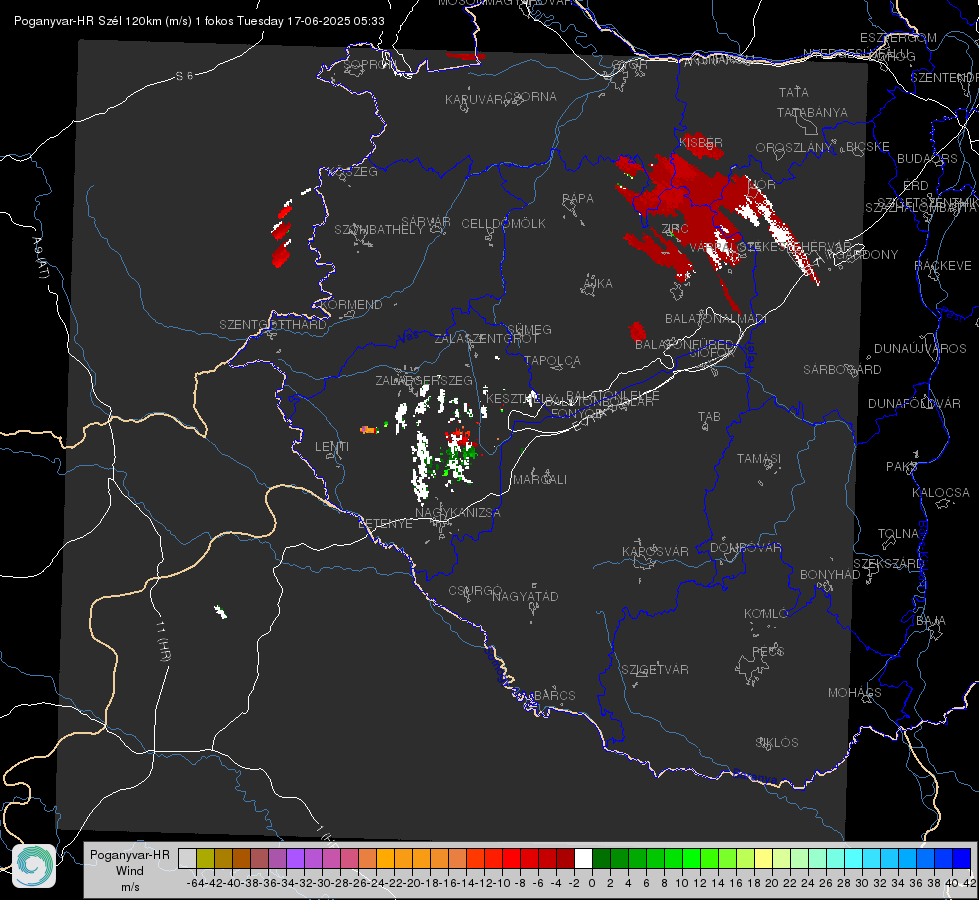Select the RACKEVE label
This screenshot has height=900, width=979.
943,266
